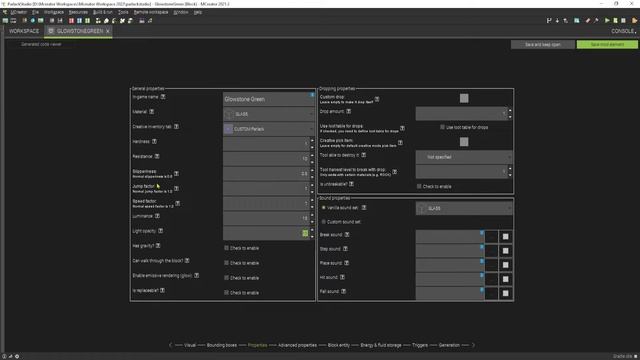640x360 pixels.
Task: Click the orange export icon at toolbar end
Action: click(x=634, y=20)
